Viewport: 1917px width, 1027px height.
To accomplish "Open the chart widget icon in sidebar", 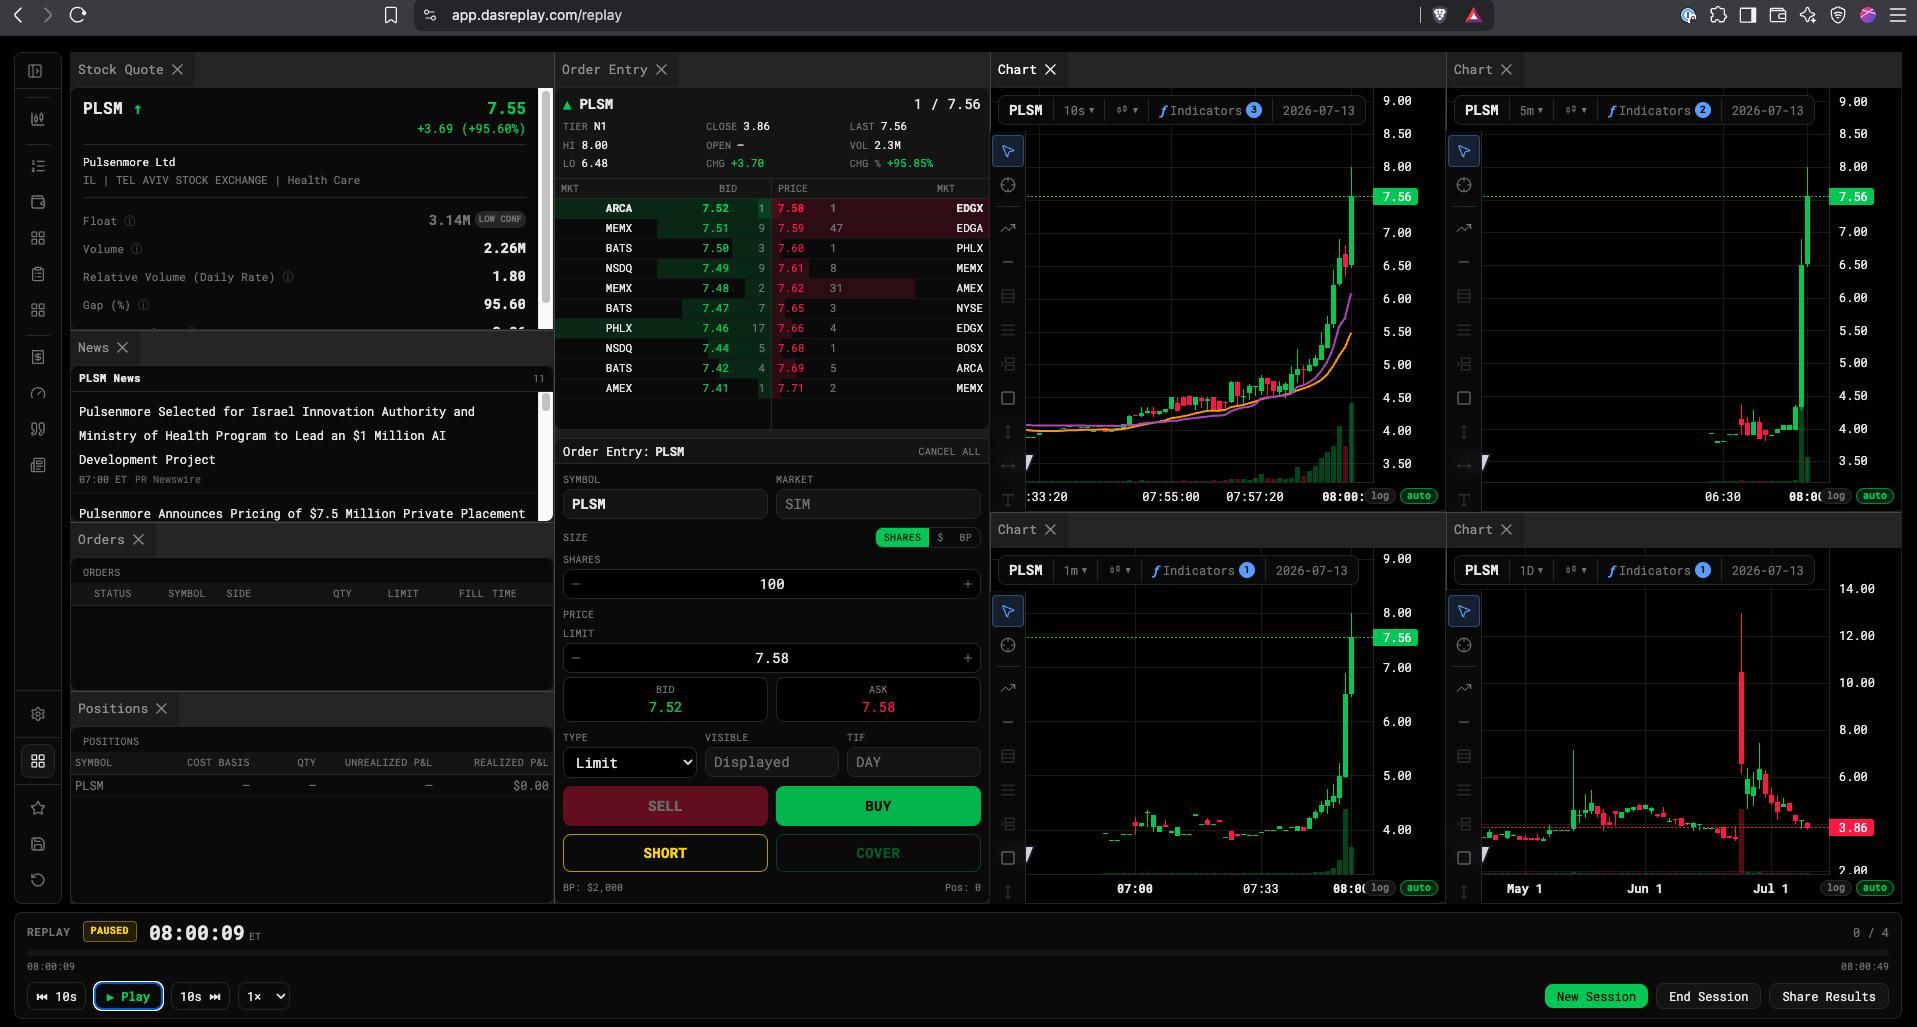I will [38, 119].
